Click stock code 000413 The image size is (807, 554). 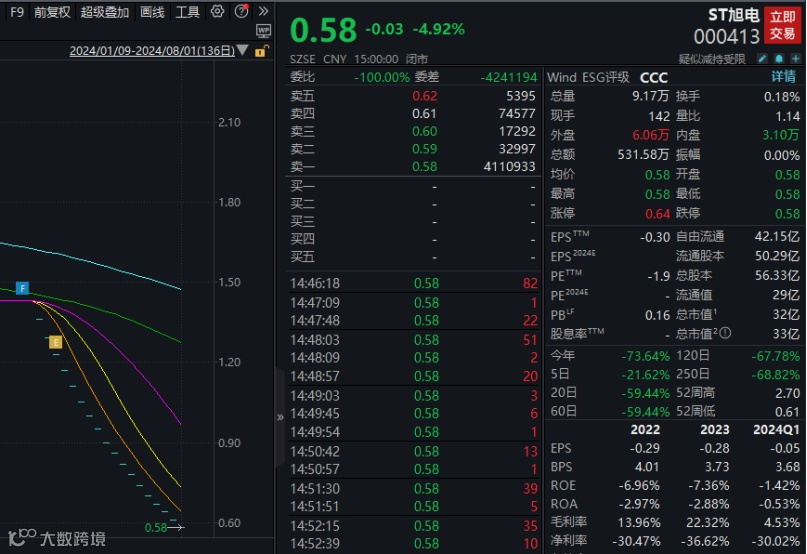point(727,37)
